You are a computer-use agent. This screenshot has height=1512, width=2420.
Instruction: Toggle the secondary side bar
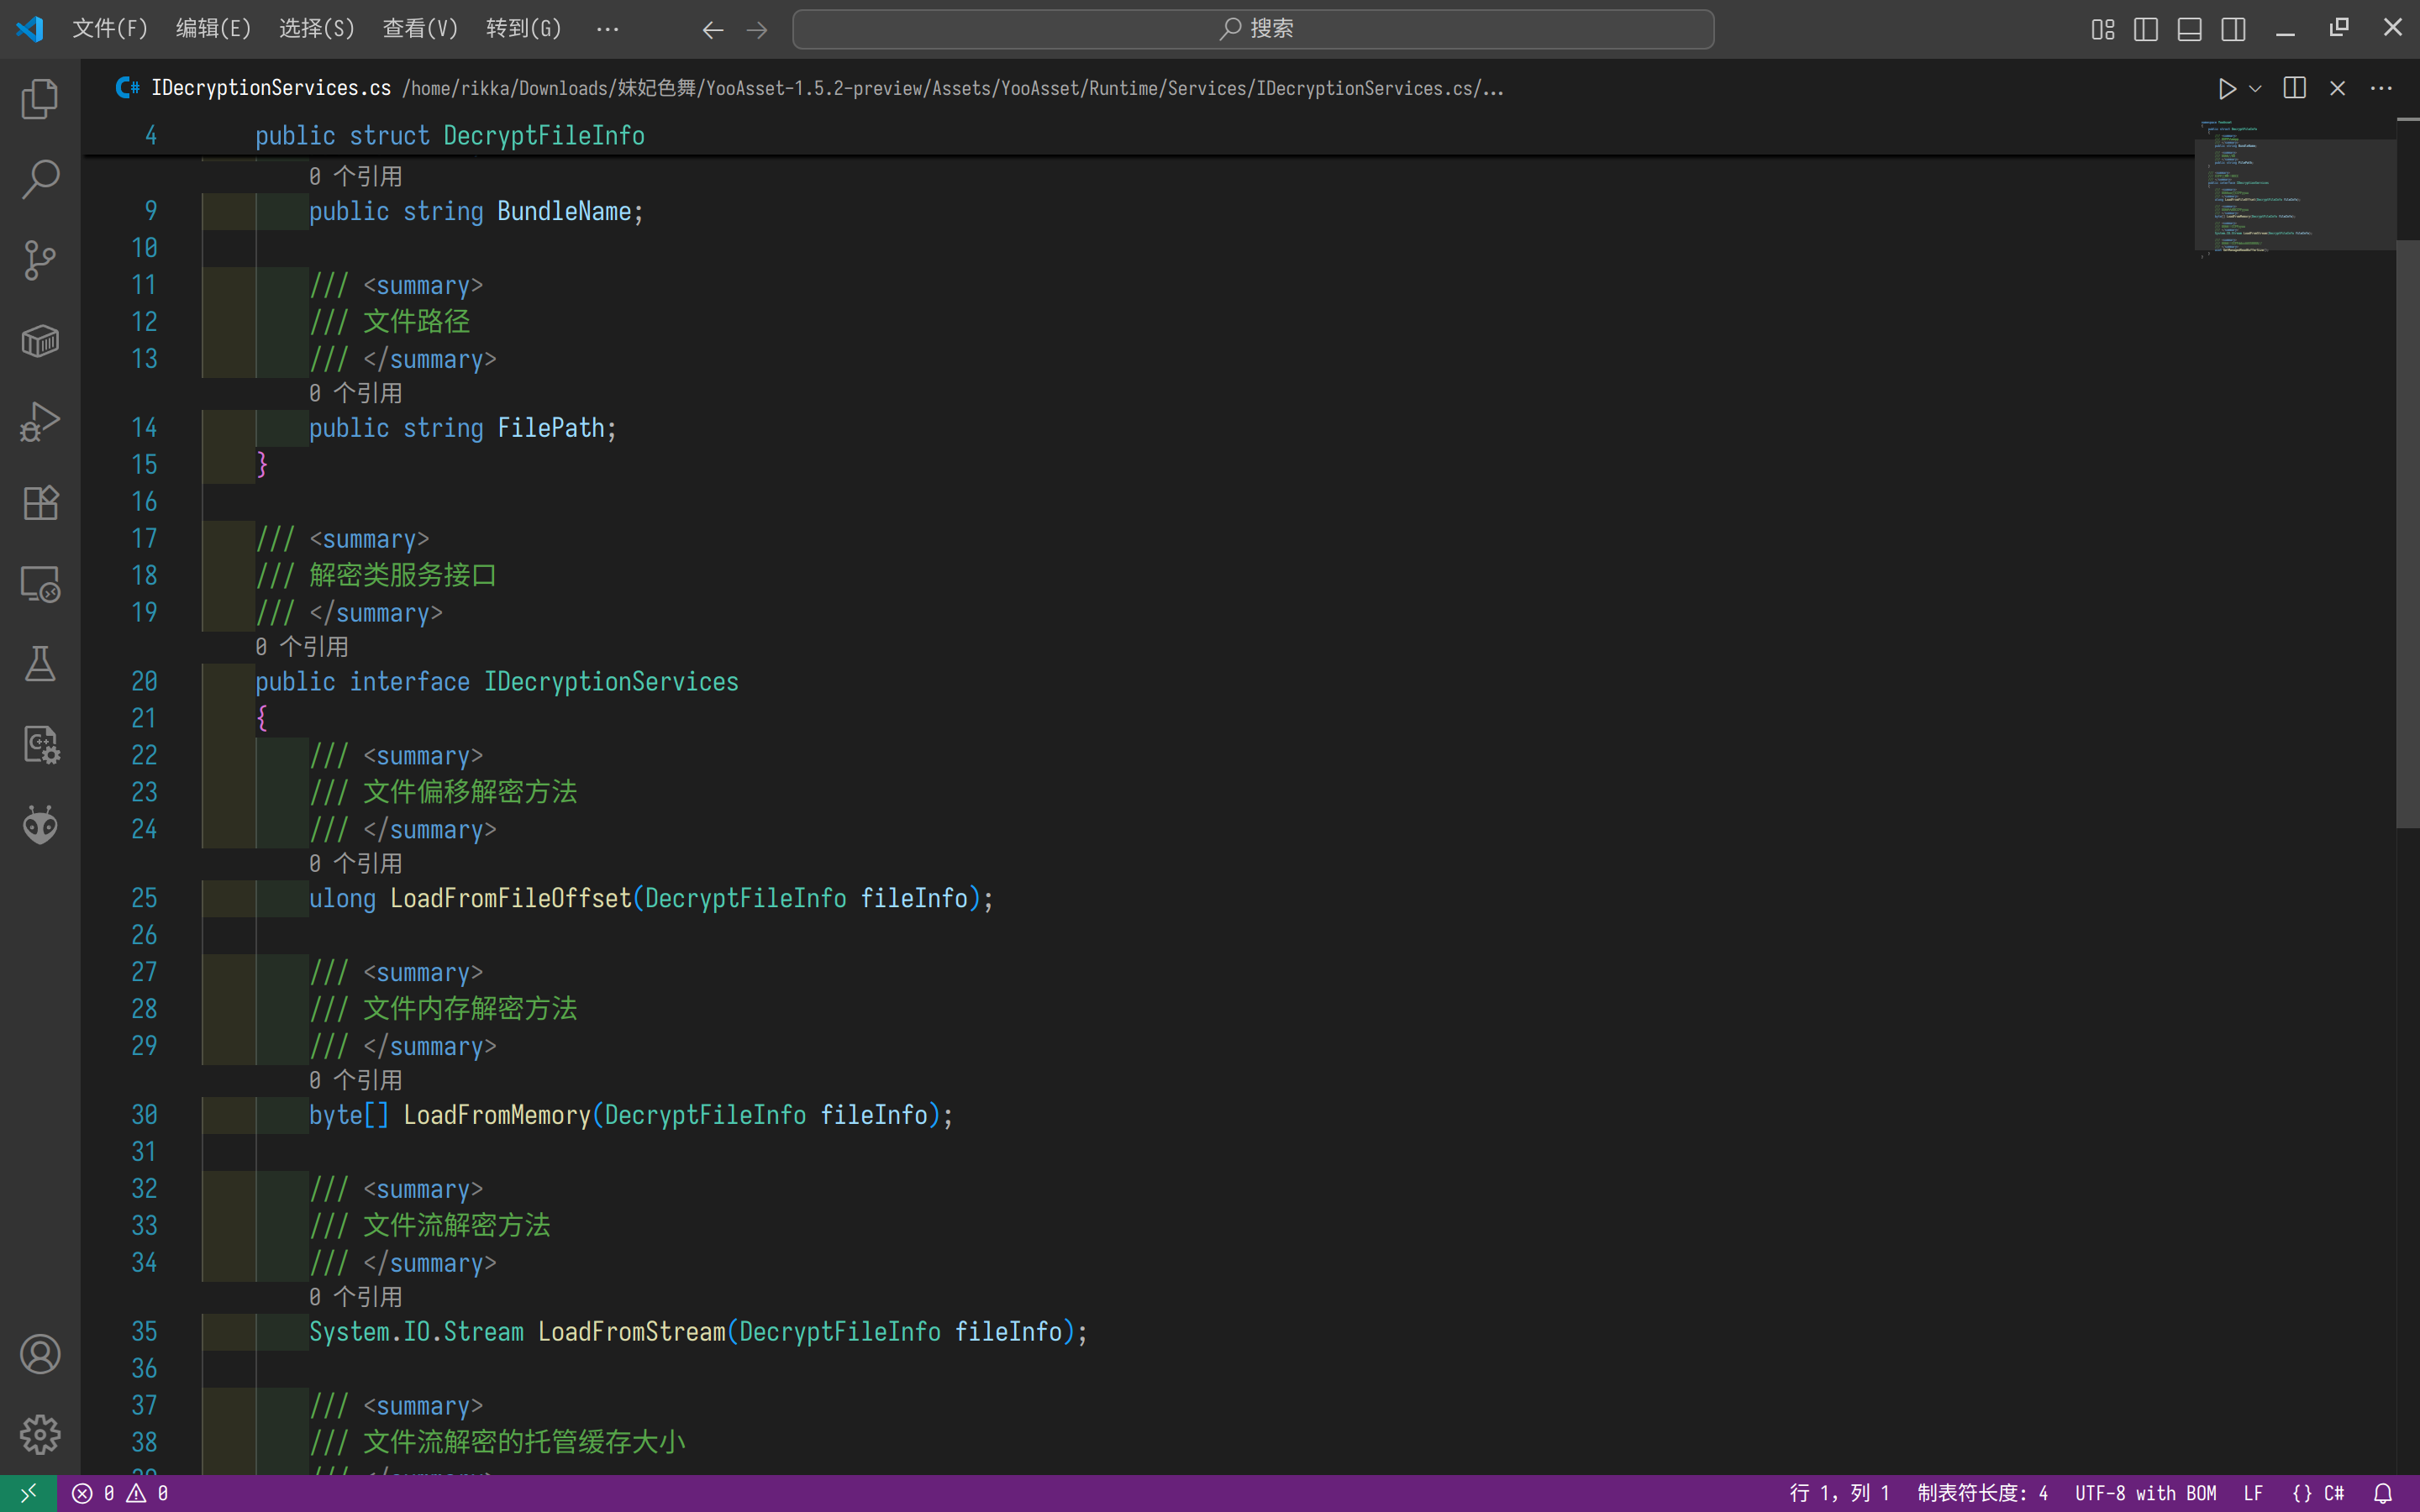2233,29
